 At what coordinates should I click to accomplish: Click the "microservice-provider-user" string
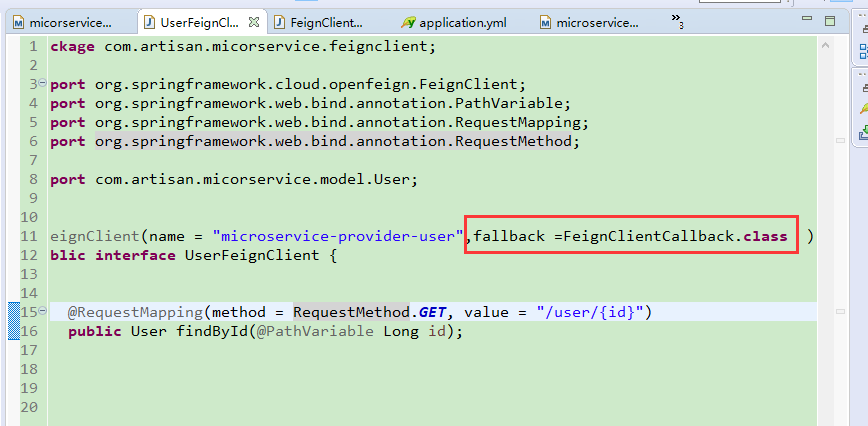coord(338,237)
